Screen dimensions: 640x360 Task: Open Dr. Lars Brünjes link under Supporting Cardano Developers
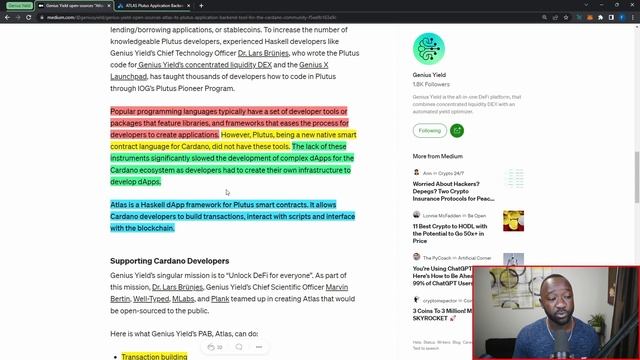[x=178, y=287]
